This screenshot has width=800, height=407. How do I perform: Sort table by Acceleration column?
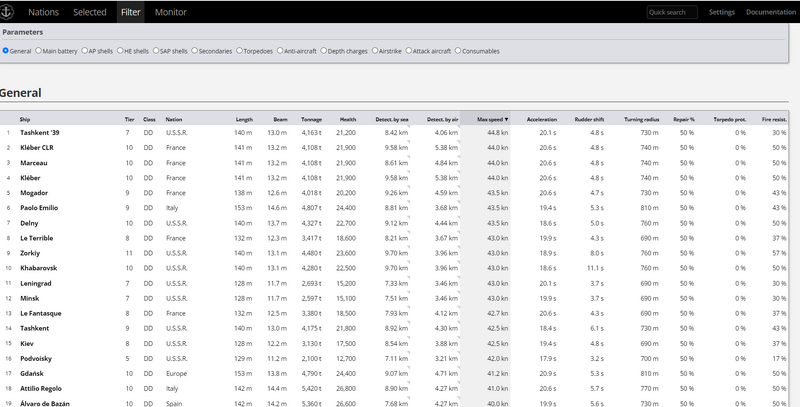(x=541, y=119)
